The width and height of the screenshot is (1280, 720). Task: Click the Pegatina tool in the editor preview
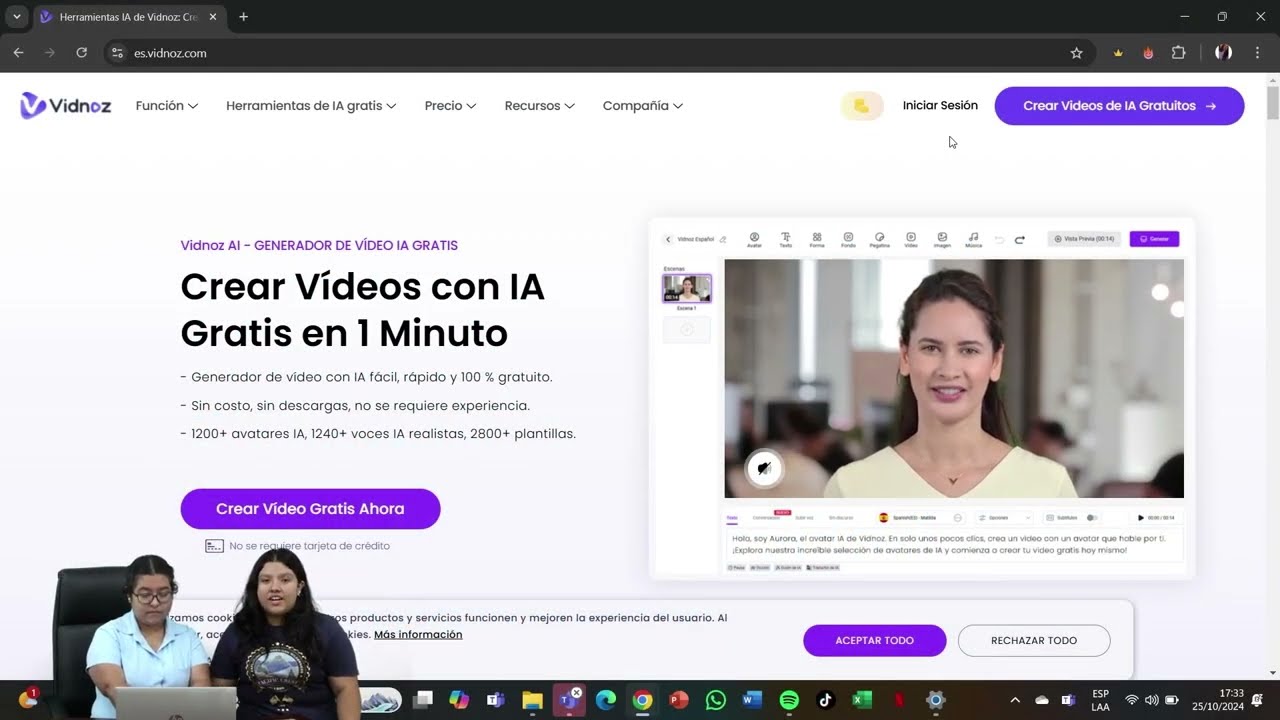click(879, 239)
